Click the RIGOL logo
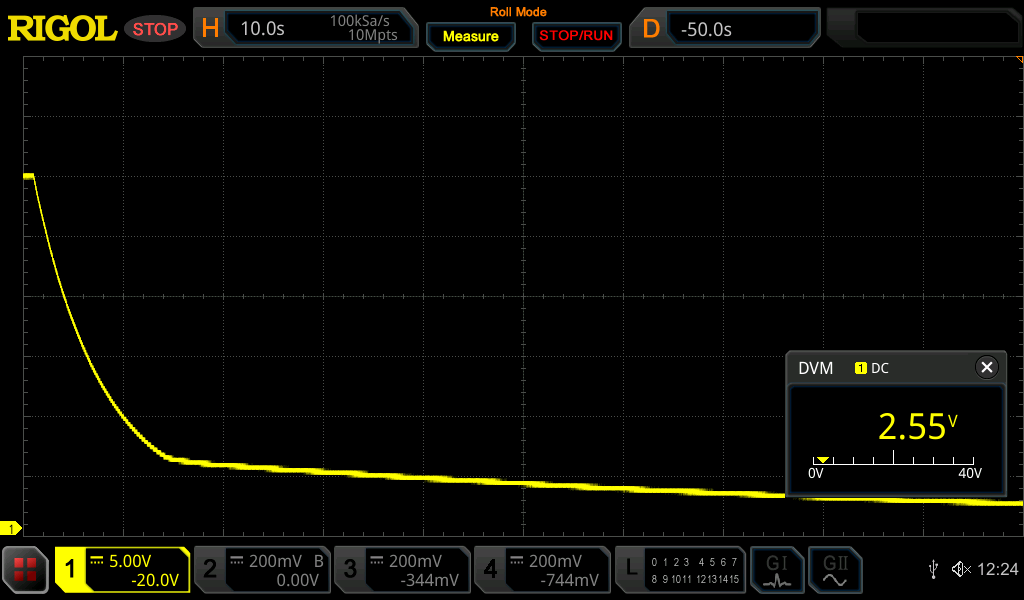 tap(62, 29)
